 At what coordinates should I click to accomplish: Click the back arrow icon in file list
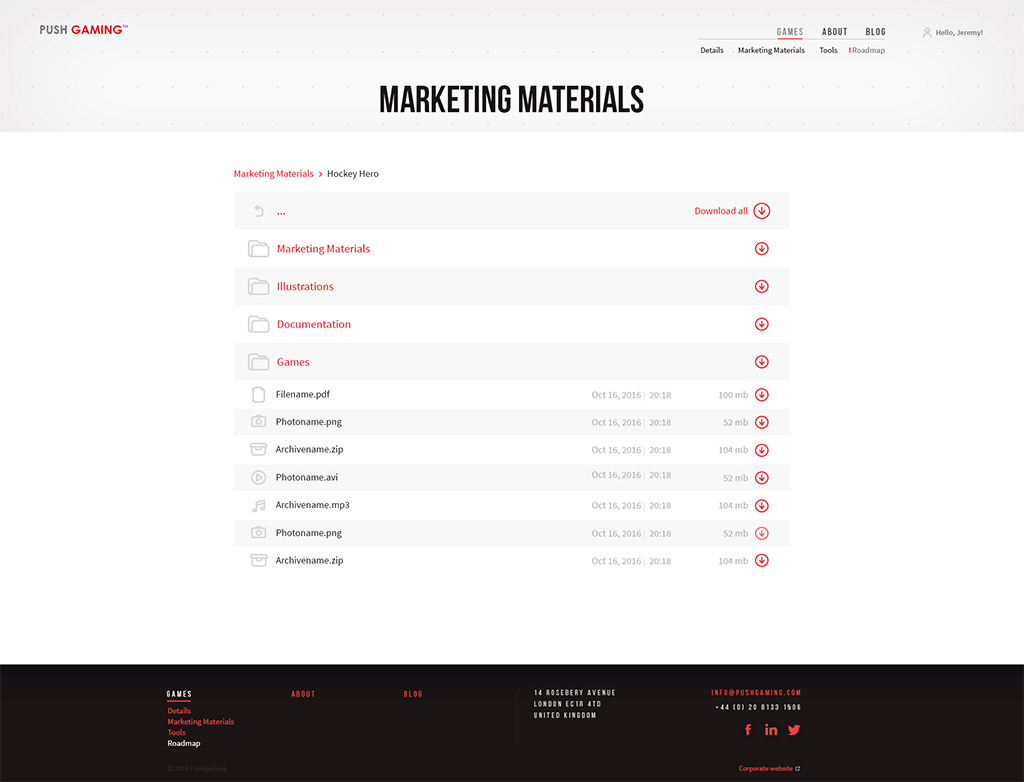point(259,211)
